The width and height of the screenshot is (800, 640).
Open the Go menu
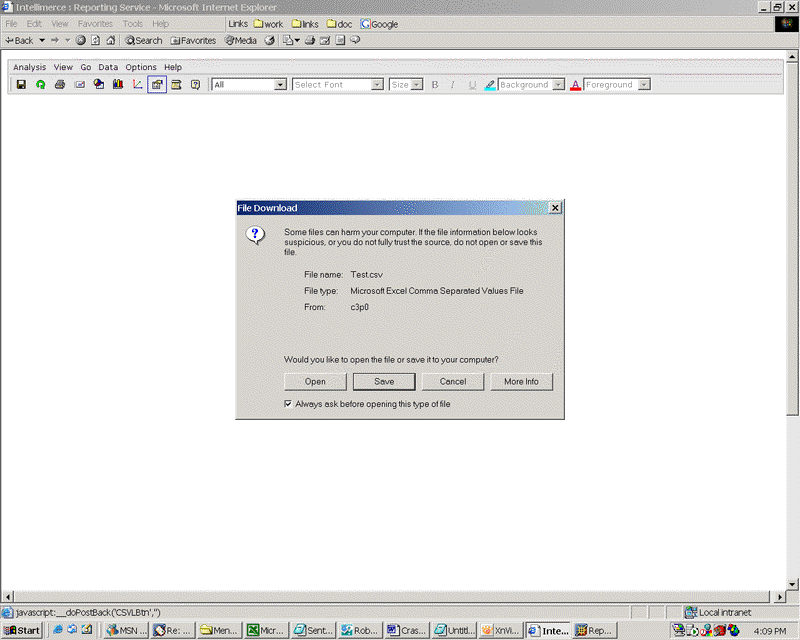pos(86,67)
